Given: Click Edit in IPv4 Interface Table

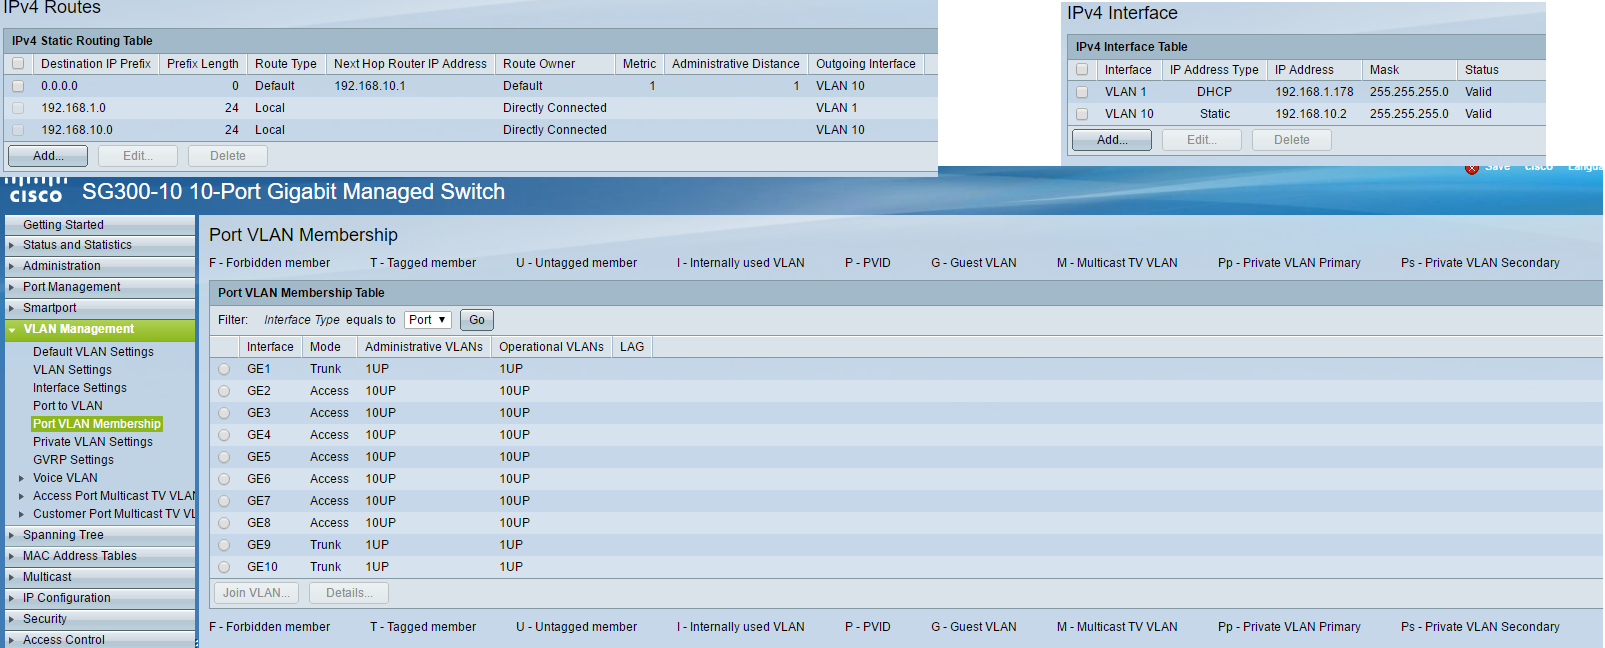Looking at the screenshot, I should pos(1202,140).
